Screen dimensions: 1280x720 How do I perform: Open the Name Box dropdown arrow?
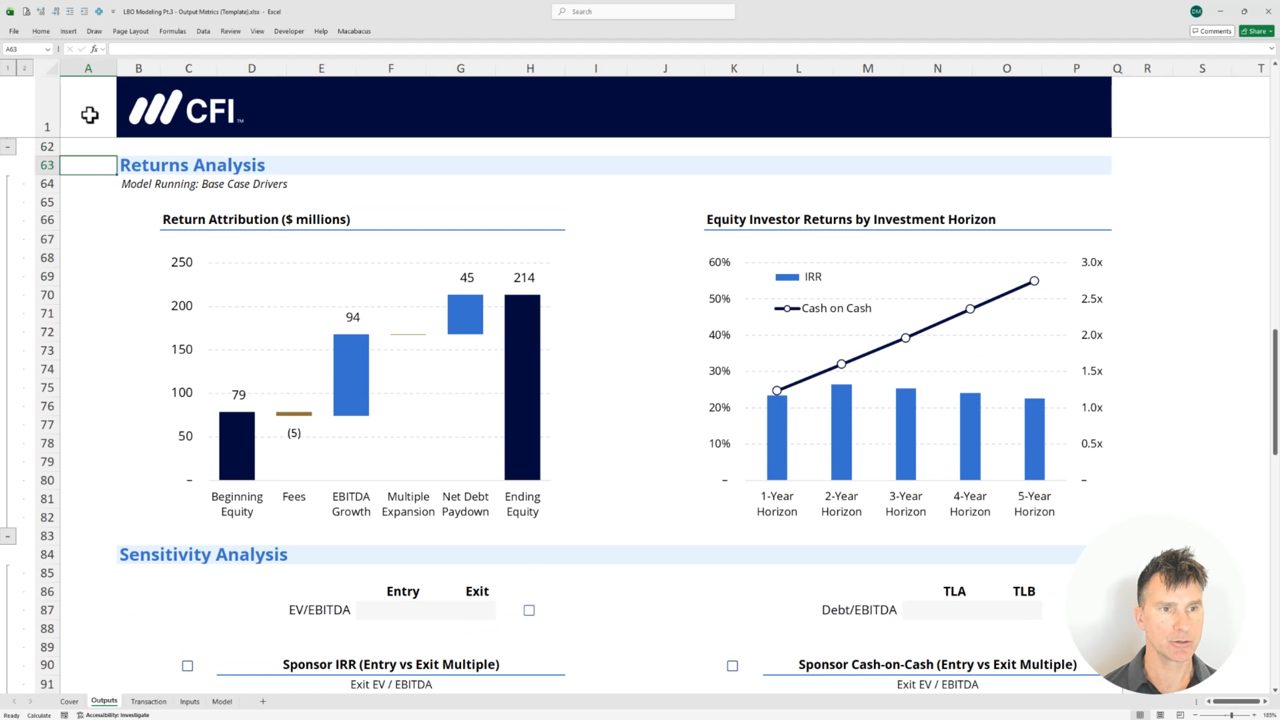(x=47, y=49)
